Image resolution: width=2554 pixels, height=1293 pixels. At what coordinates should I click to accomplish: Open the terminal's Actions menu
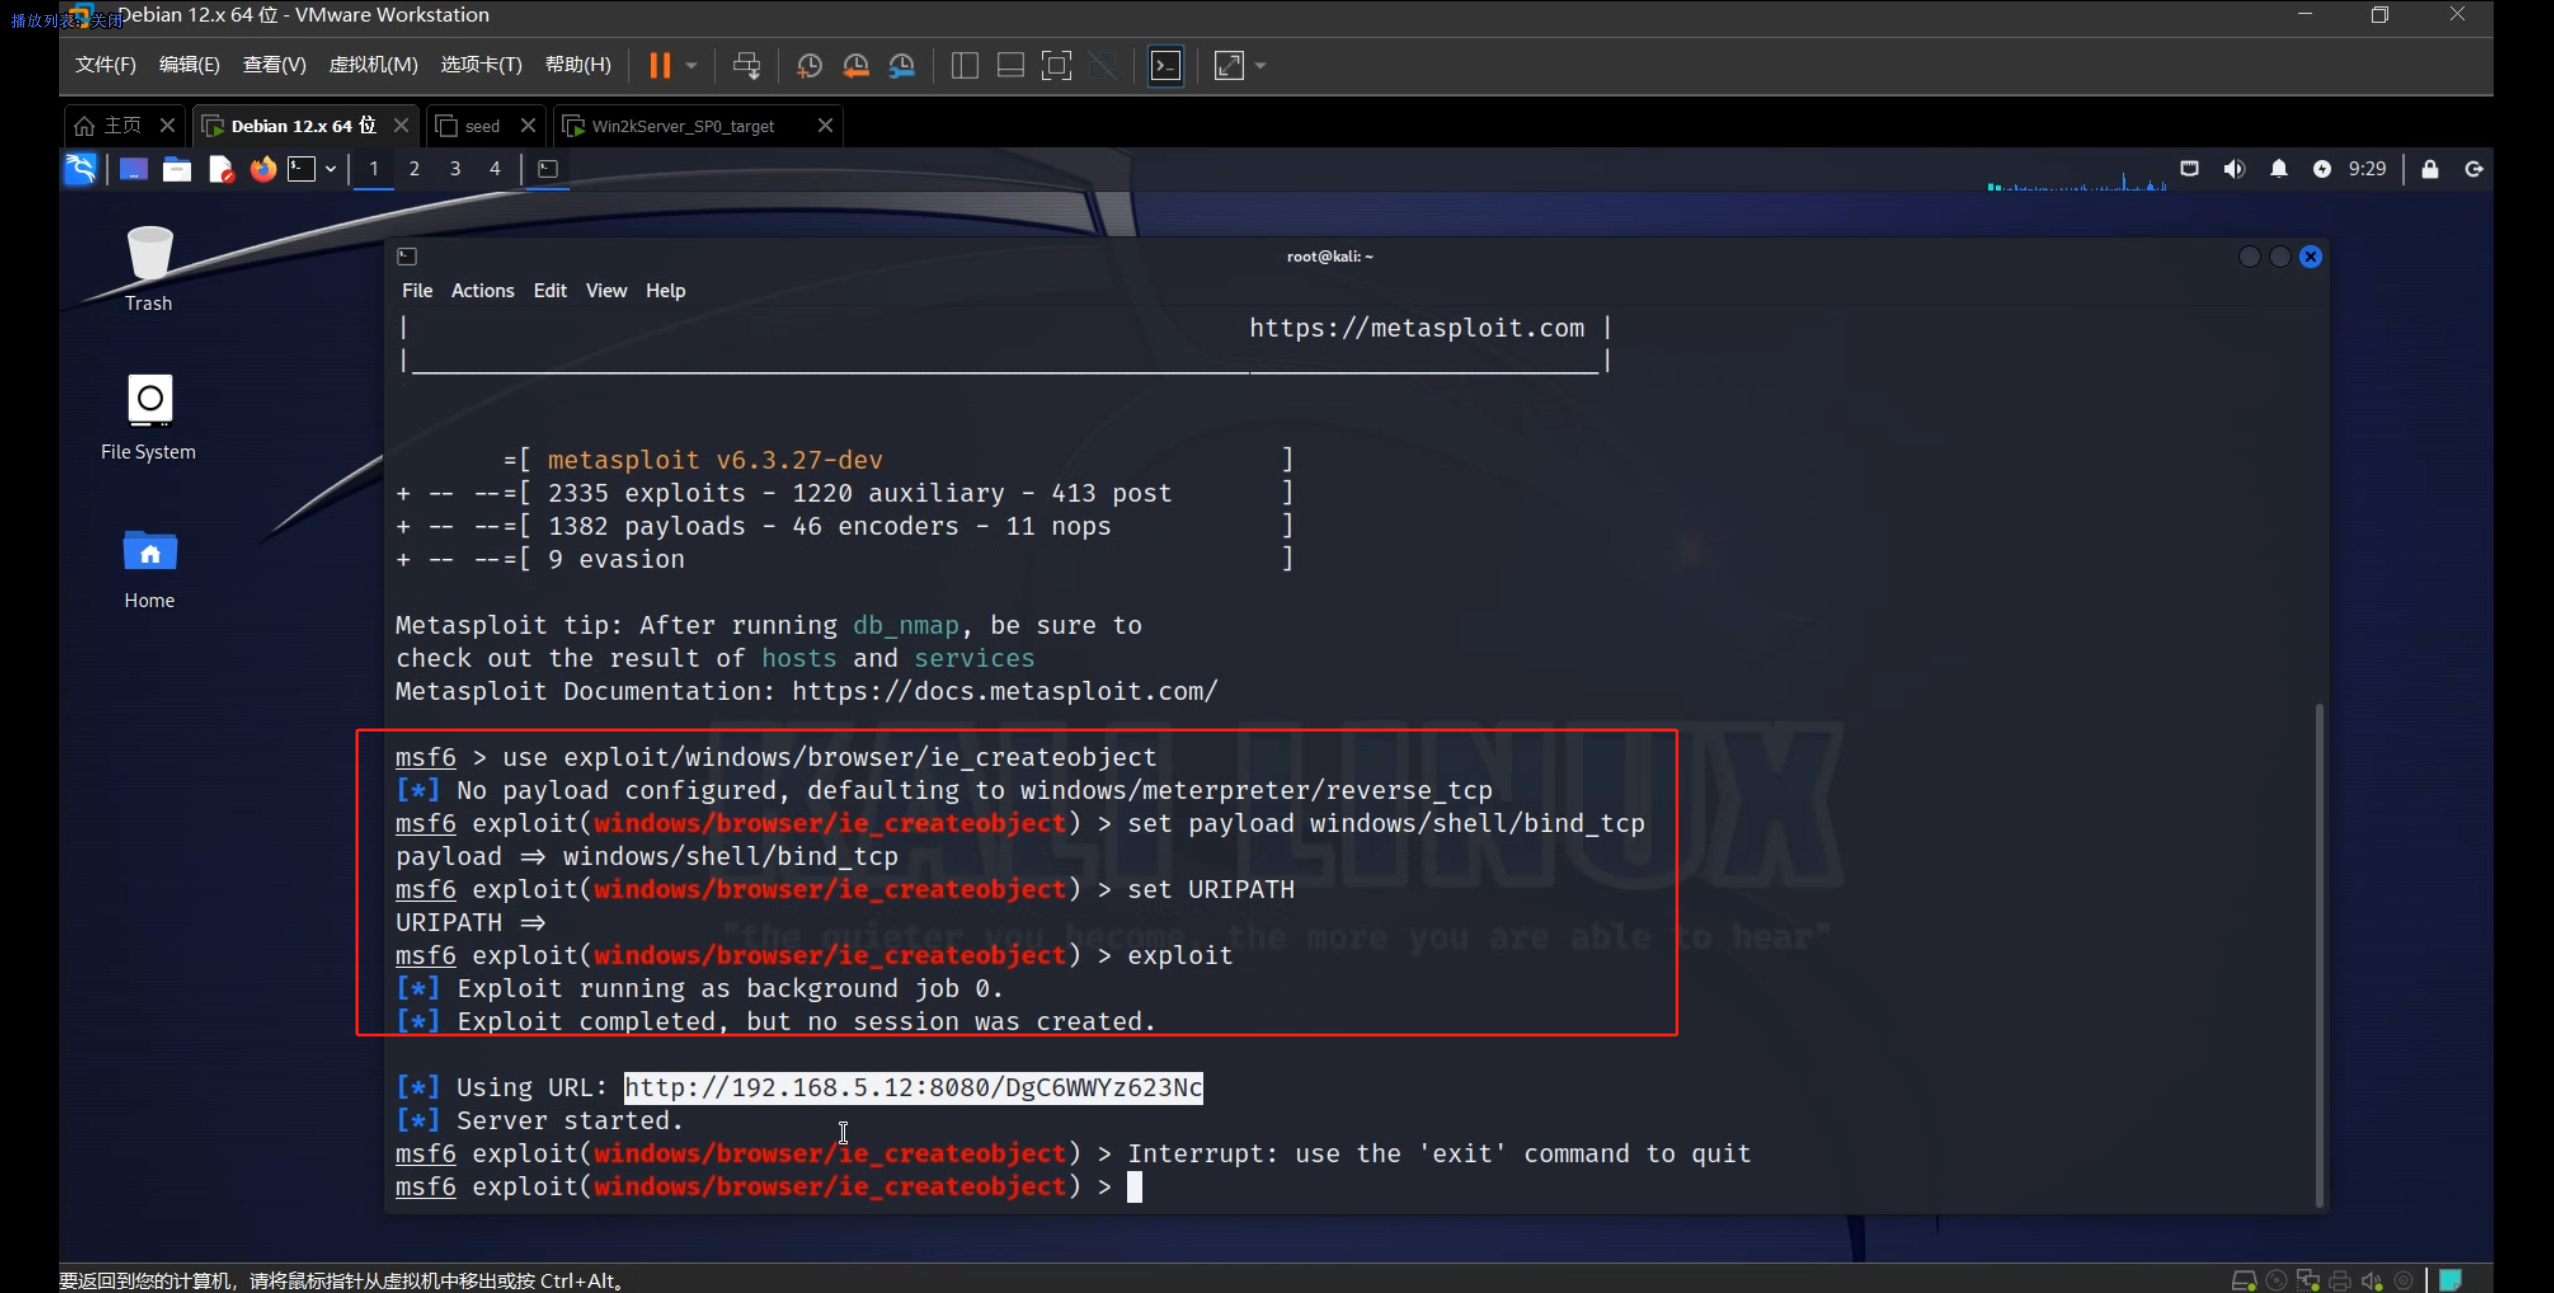coord(482,291)
